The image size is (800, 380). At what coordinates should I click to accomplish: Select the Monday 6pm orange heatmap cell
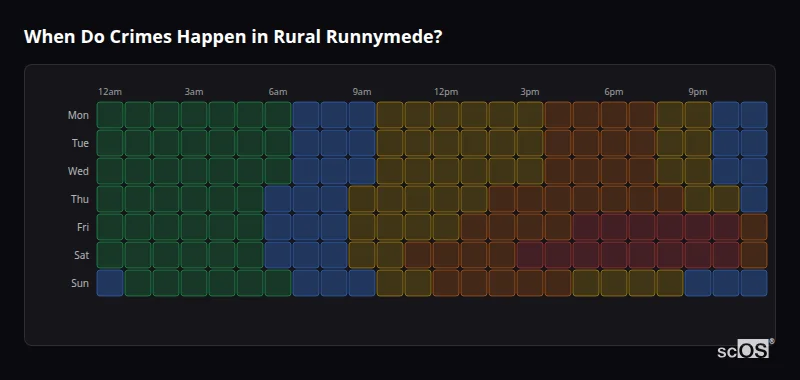(x=614, y=115)
